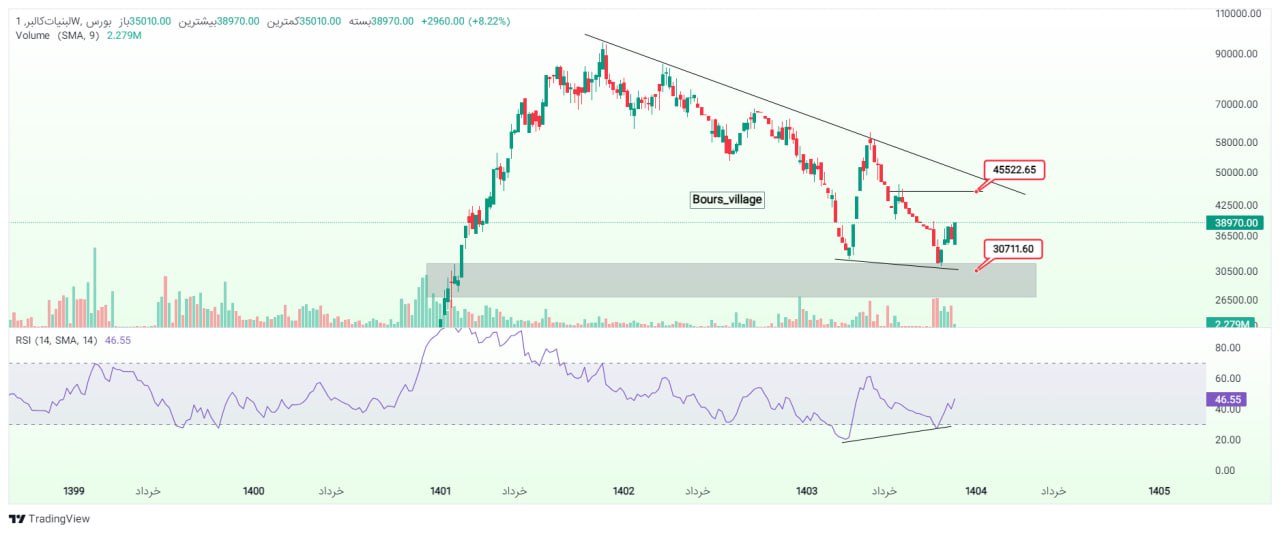Click the 1401 year label on time axis

tap(439, 491)
